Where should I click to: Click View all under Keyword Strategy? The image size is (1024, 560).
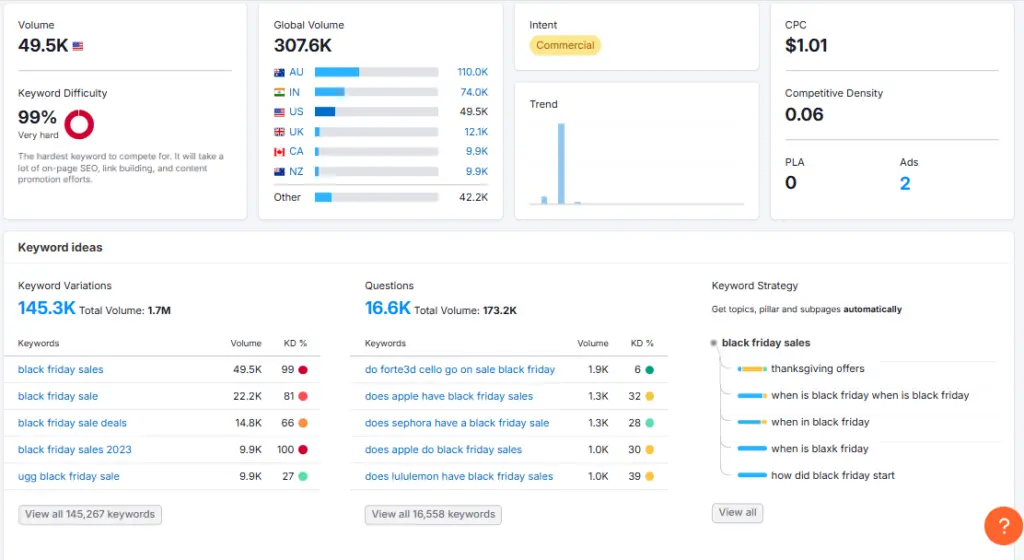(737, 513)
